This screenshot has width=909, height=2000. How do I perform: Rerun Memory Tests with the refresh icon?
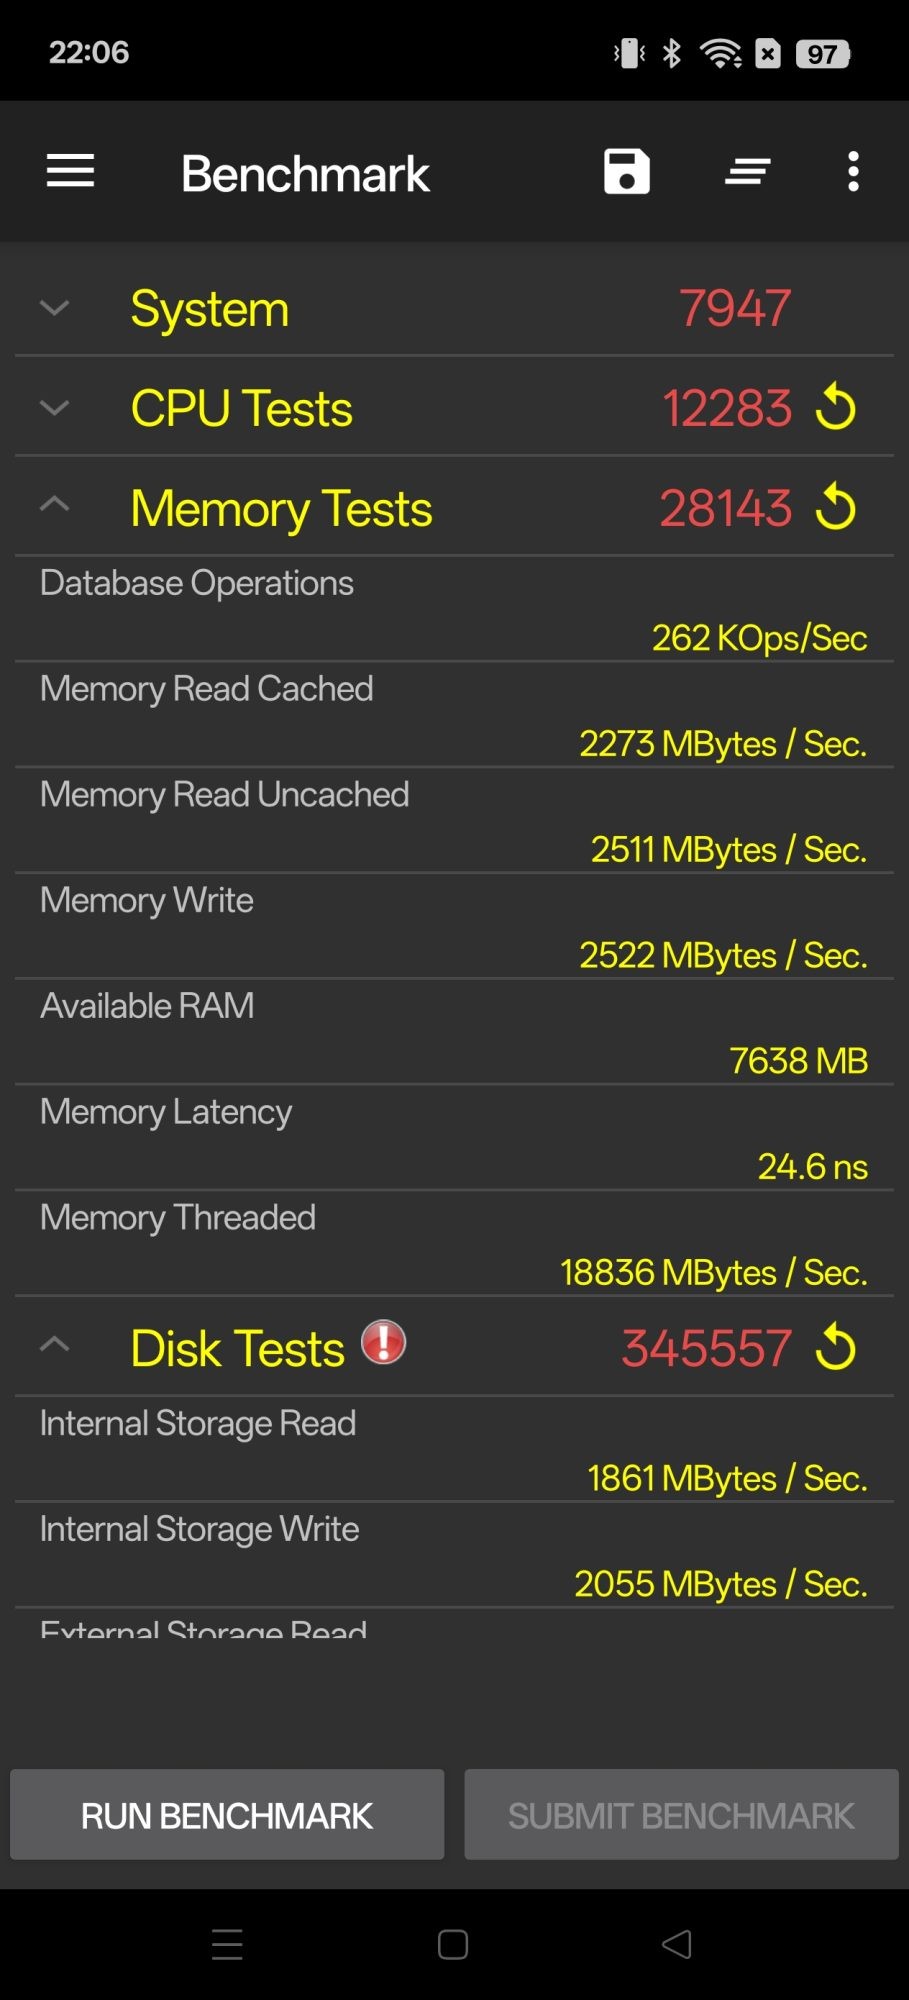tap(836, 508)
